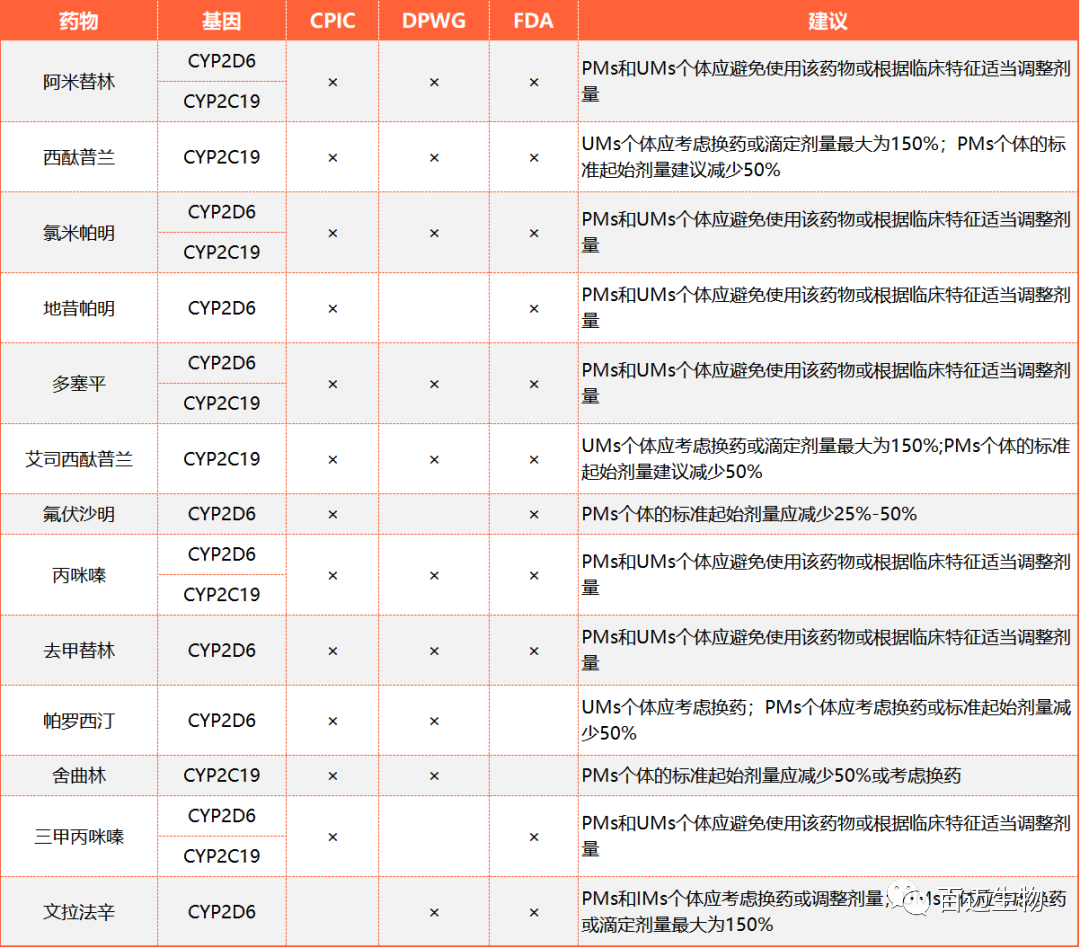Click CYP2D6 in the 多塞平 row
This screenshot has height=948, width=1080.
pos(222,363)
